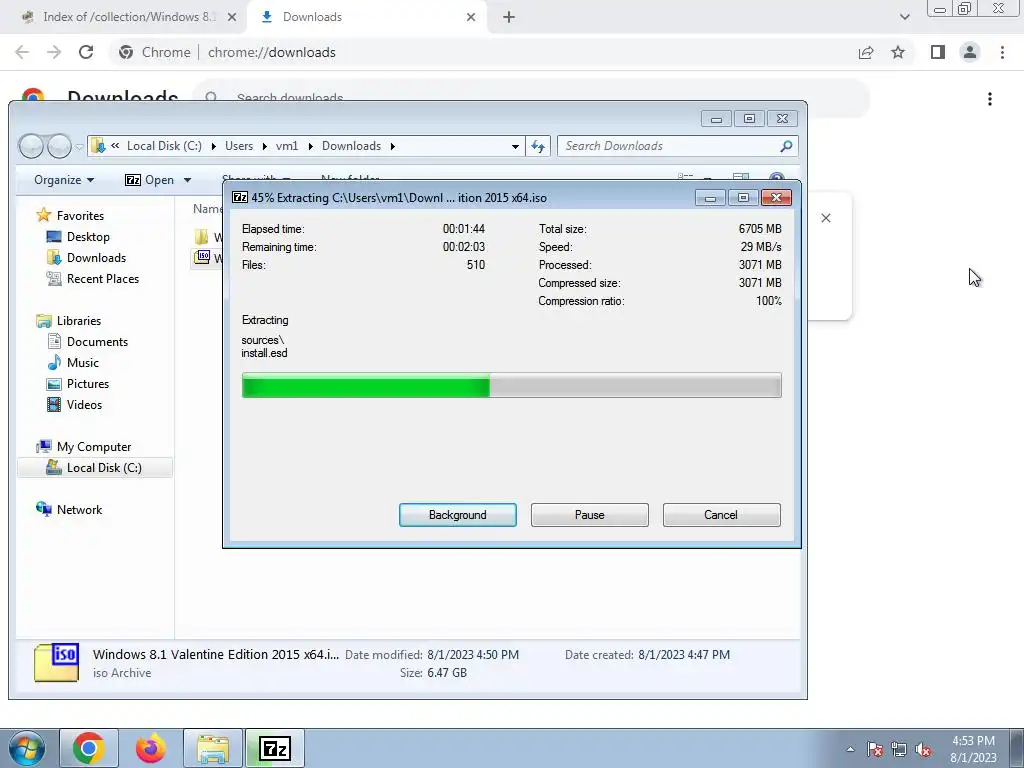Open Chrome tab search dropdown
This screenshot has height=768, width=1024.
[x=904, y=17]
